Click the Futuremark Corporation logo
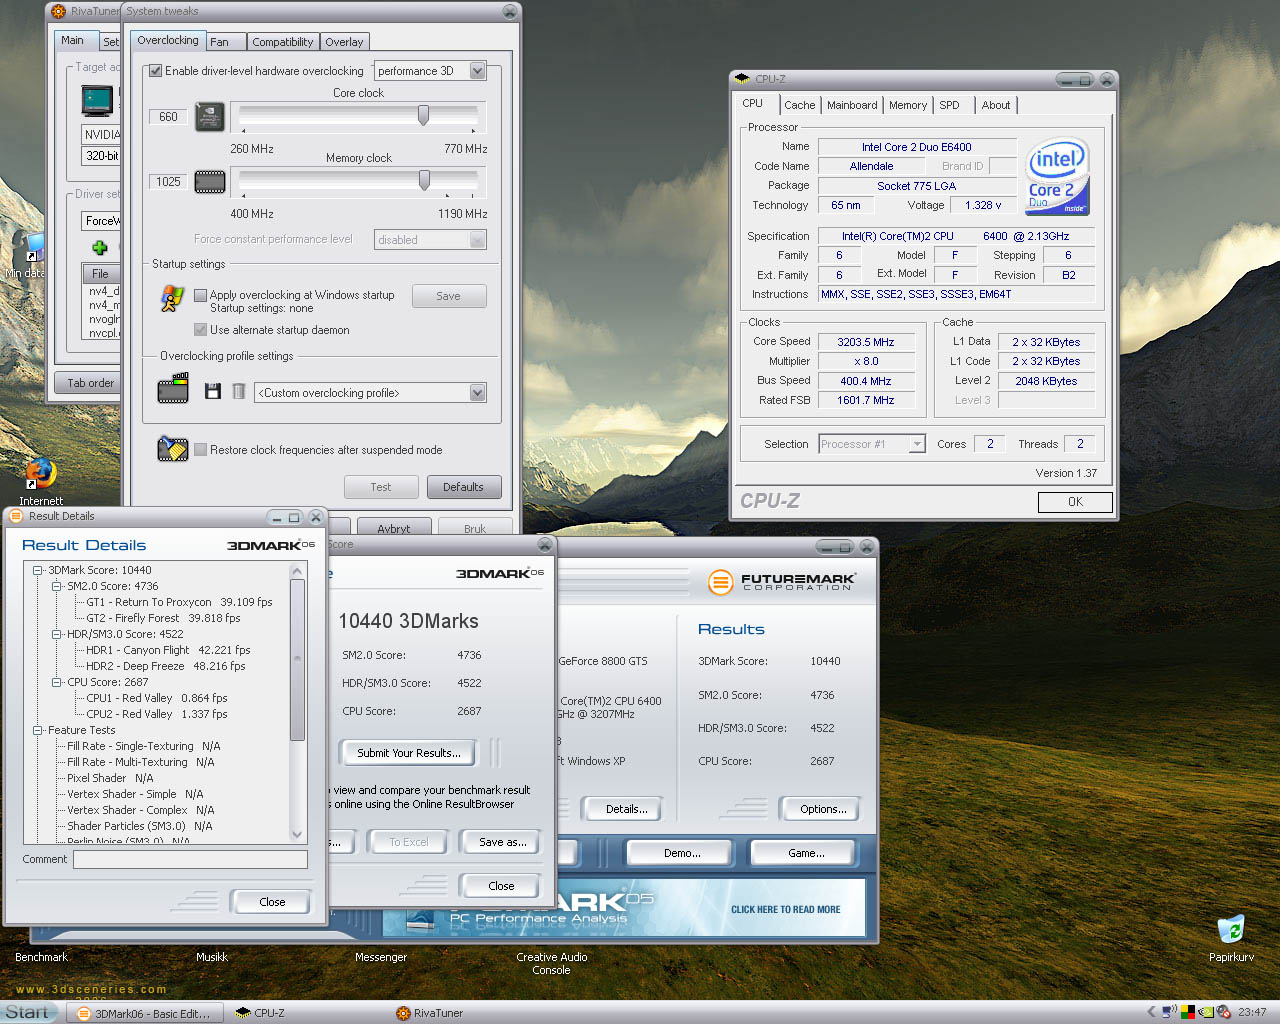The width and height of the screenshot is (1280, 1024). (782, 582)
